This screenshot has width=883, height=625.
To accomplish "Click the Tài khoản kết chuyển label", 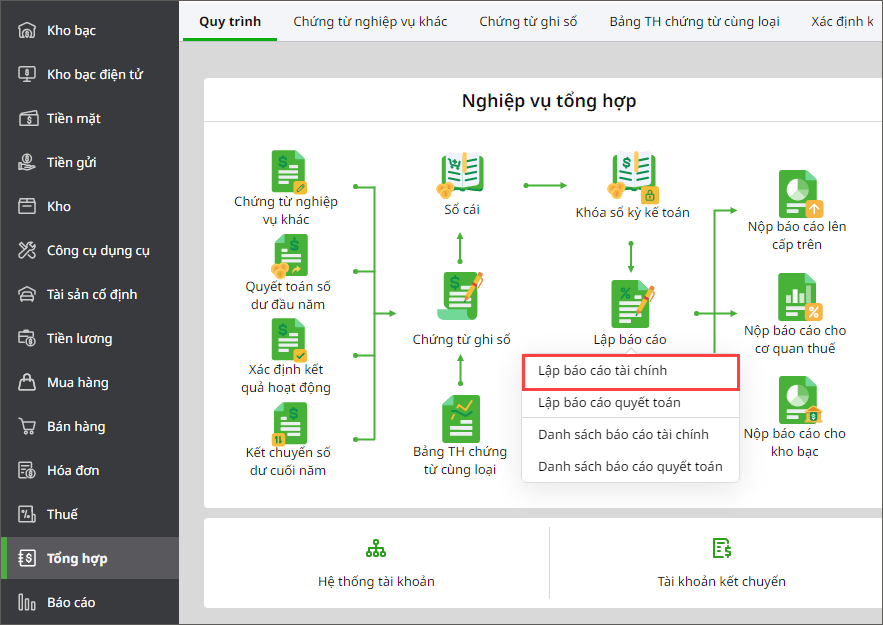I will 721,582.
